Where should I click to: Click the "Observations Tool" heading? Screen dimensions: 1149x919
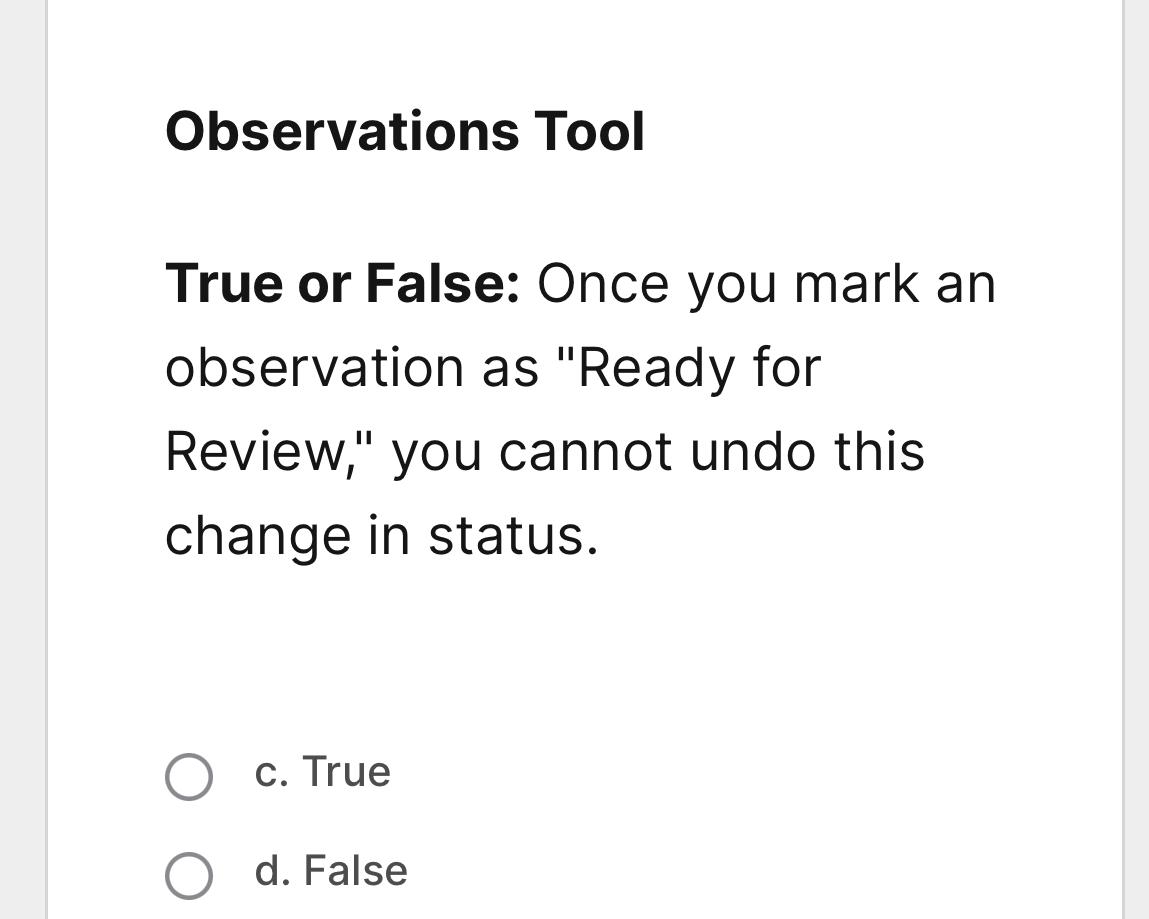click(406, 129)
